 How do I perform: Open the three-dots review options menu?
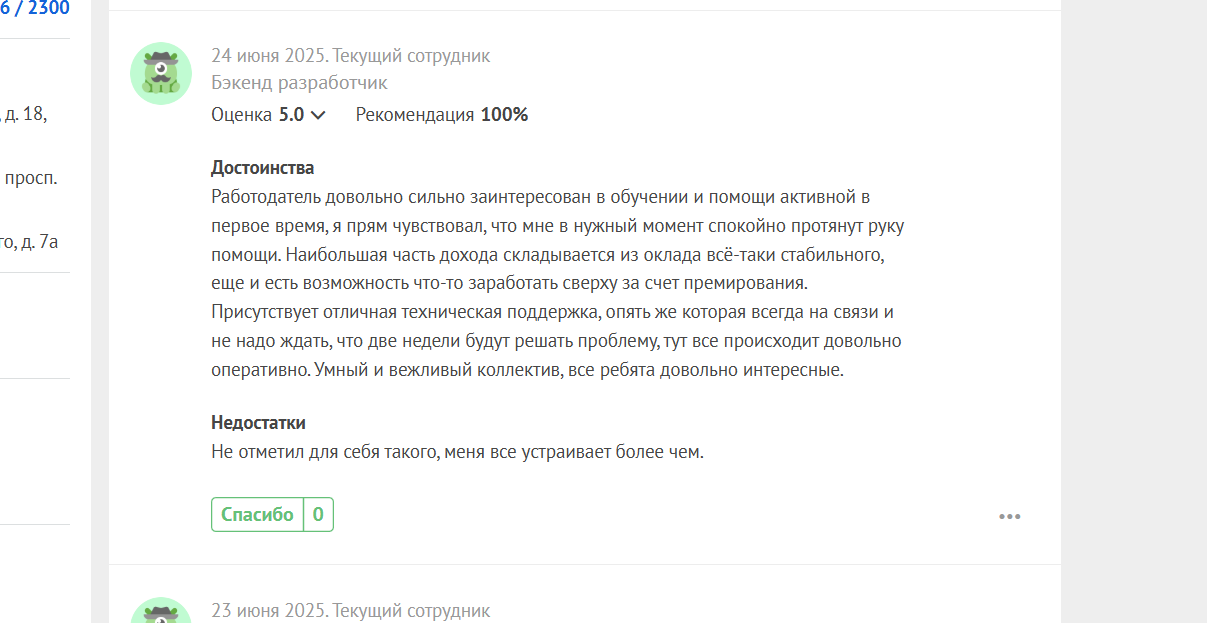[1009, 517]
